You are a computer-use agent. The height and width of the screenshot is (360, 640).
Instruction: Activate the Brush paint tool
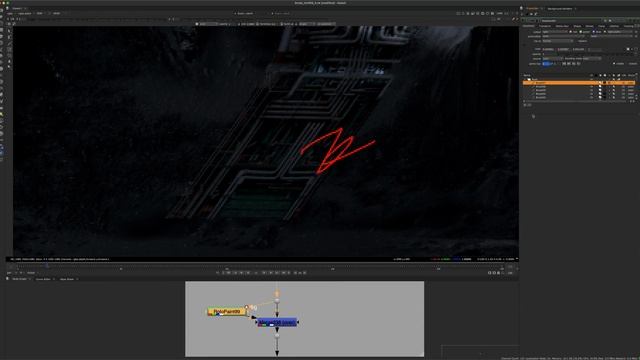click(x=9, y=49)
